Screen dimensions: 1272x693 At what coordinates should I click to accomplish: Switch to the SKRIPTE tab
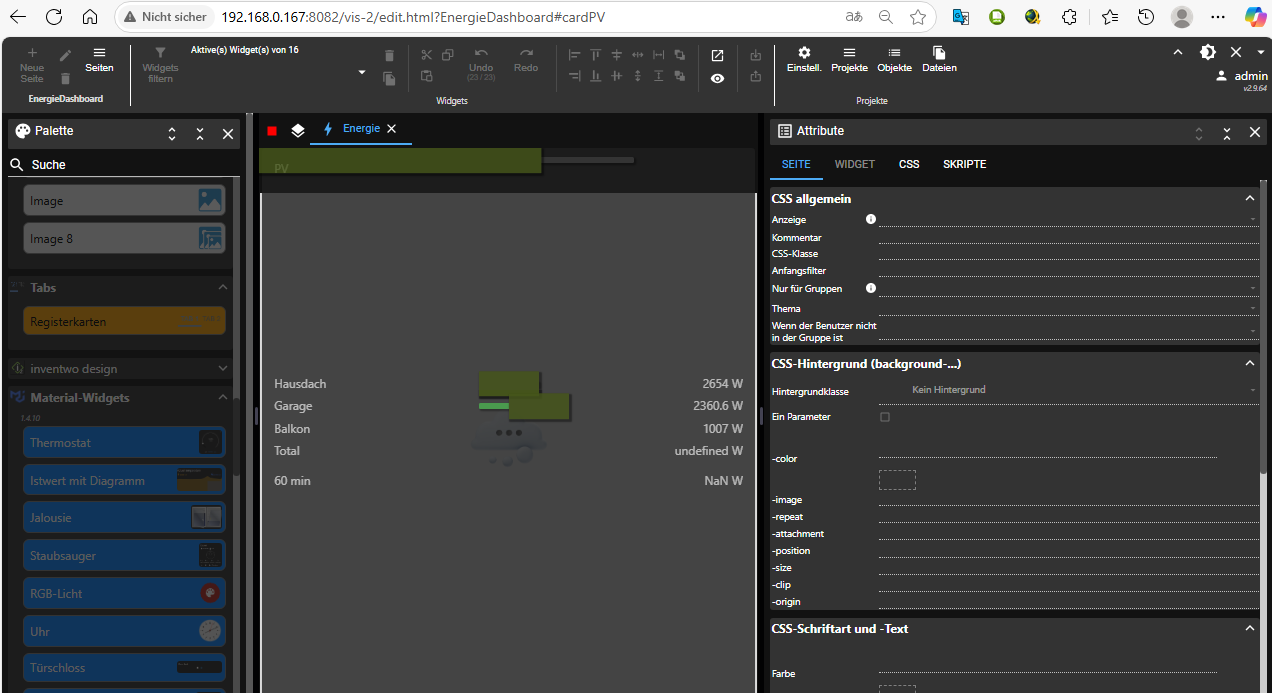[964, 164]
